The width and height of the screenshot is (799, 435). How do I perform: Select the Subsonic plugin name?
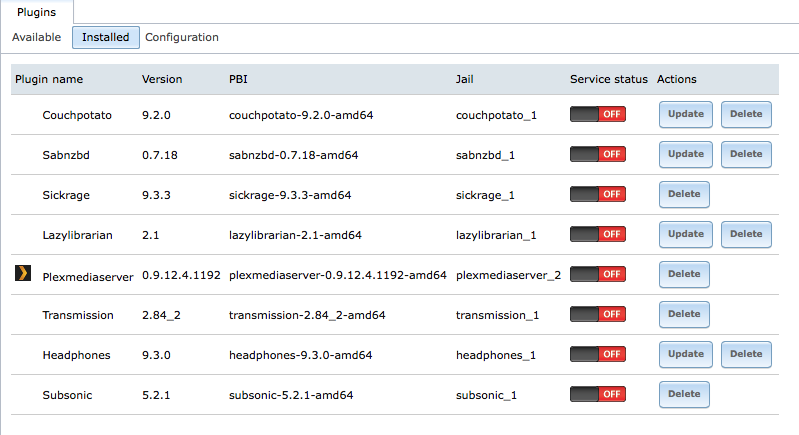[67, 395]
